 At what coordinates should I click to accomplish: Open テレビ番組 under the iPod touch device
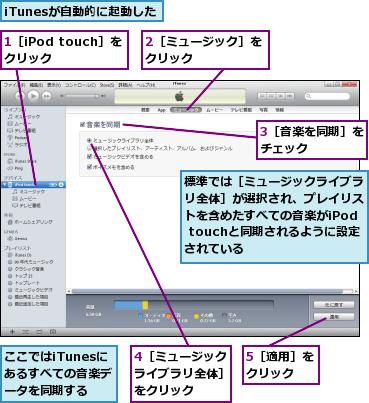pyautogui.click(x=26, y=206)
